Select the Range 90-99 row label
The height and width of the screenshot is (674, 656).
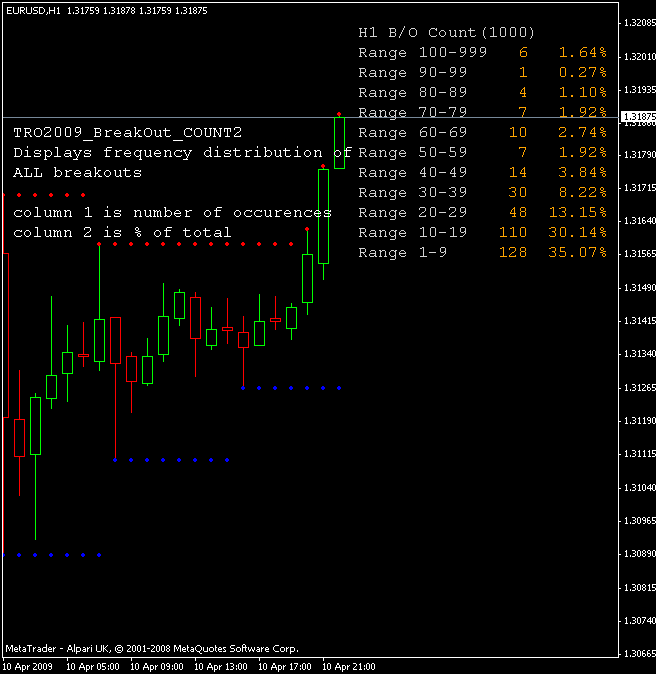coord(413,72)
